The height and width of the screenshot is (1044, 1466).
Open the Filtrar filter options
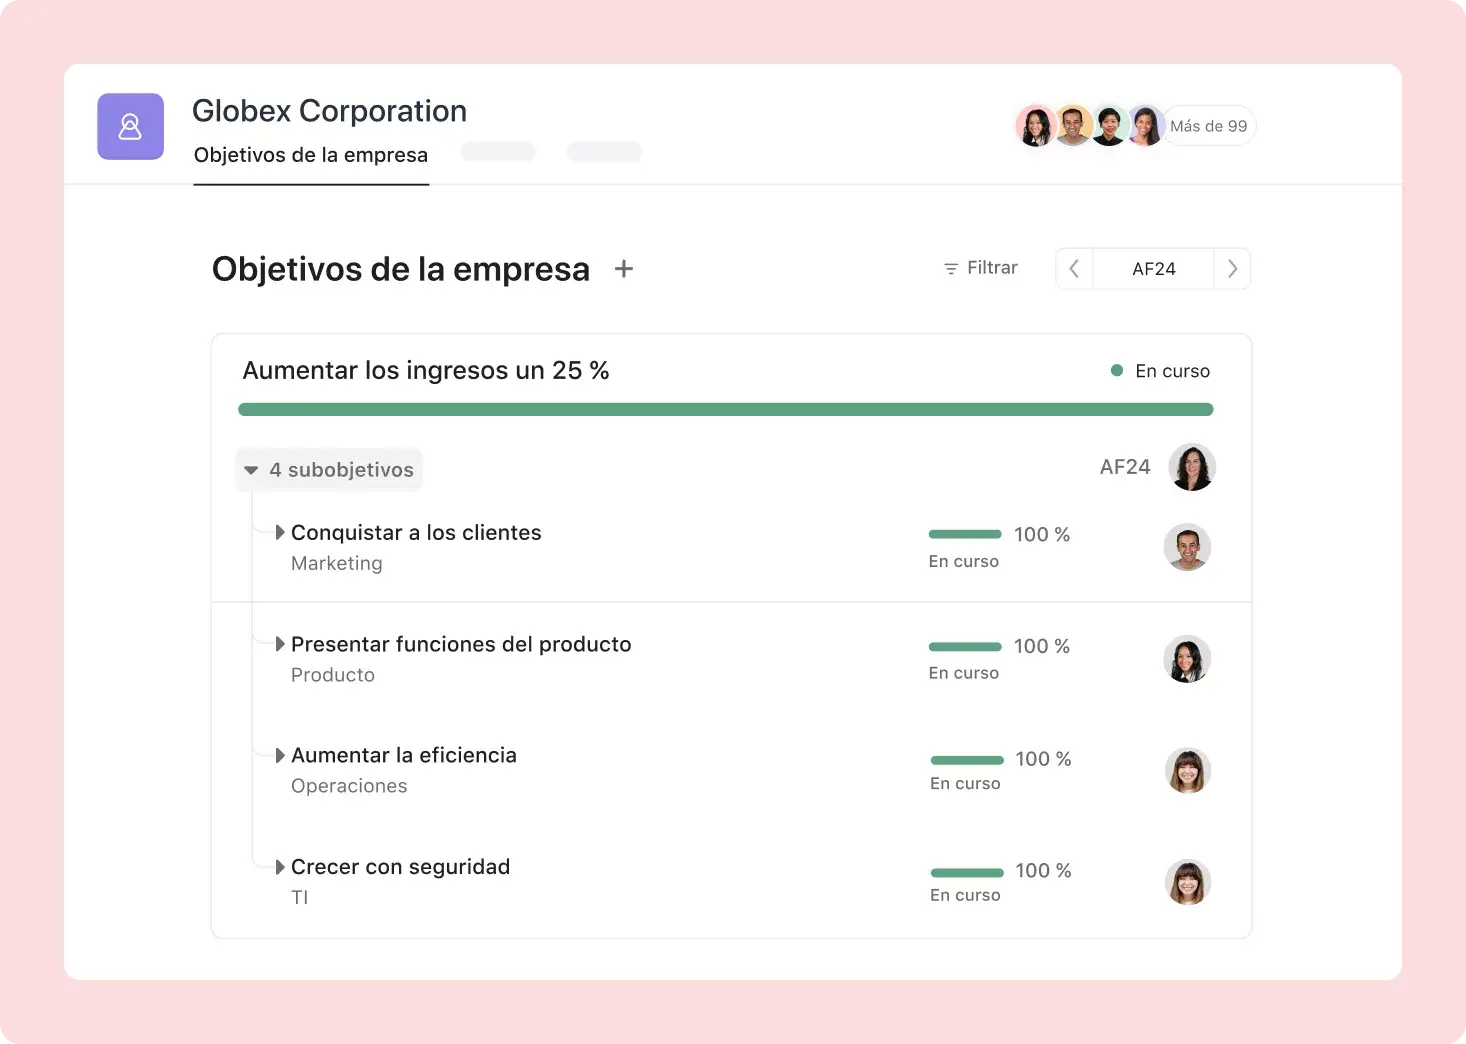click(x=980, y=268)
